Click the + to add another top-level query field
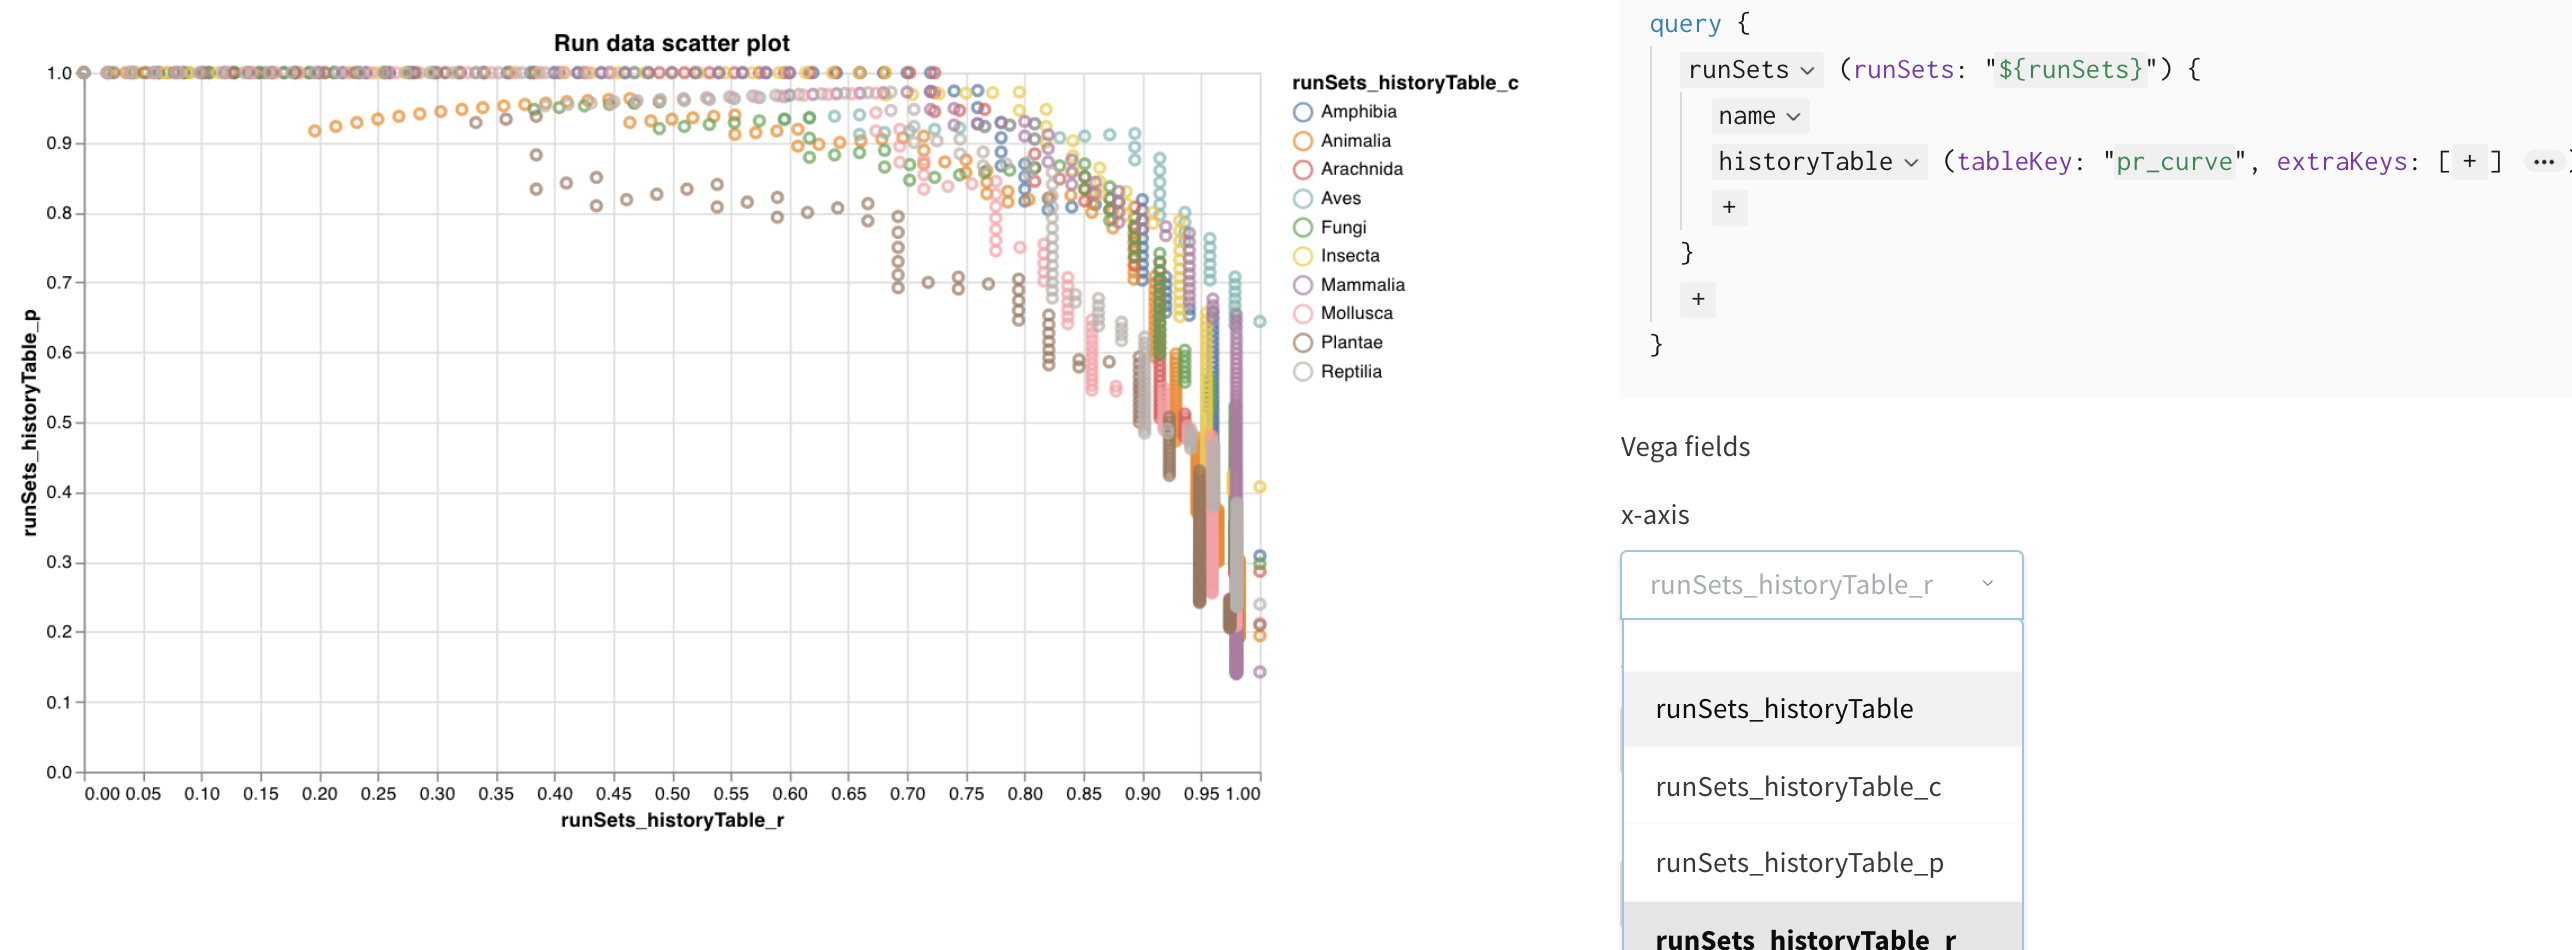This screenshot has width=2572, height=950. coord(1697,299)
